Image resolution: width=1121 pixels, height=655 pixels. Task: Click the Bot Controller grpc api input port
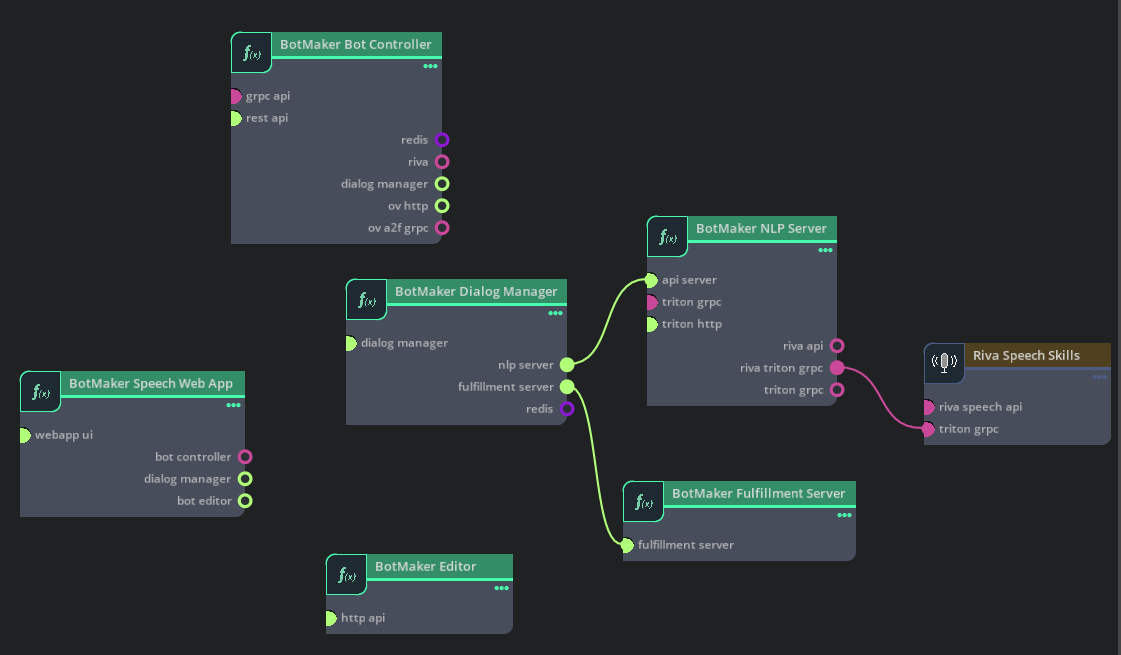tap(236, 96)
